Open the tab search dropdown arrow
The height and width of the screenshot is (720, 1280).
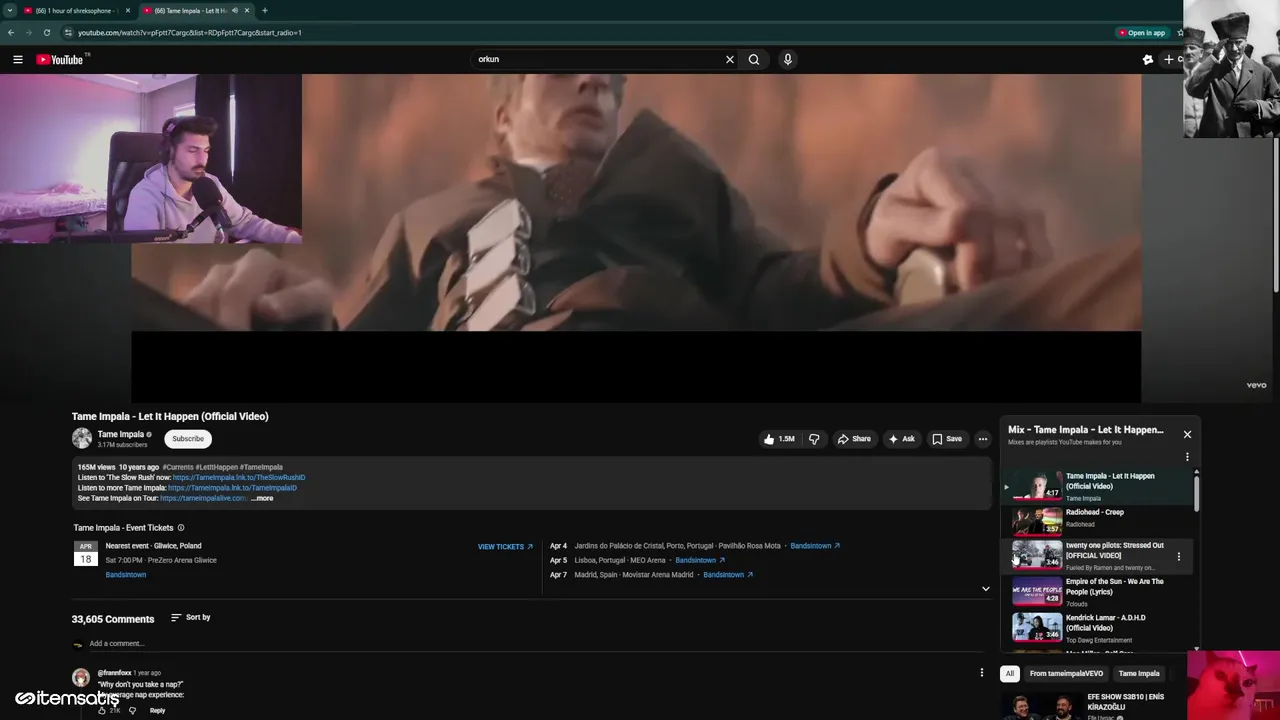10,10
